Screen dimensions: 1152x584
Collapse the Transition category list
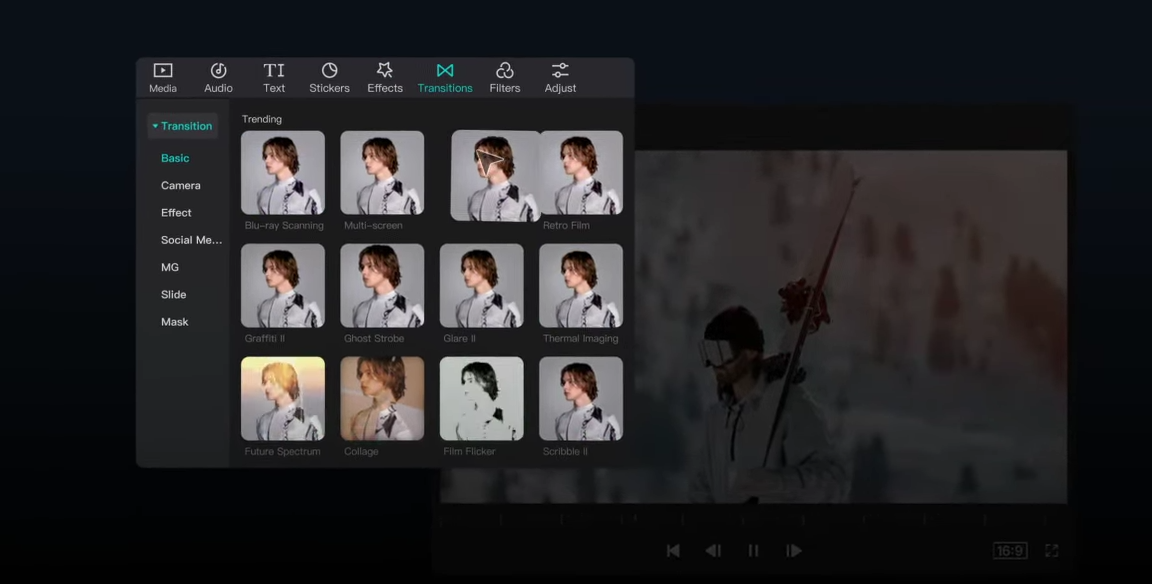click(x=182, y=126)
